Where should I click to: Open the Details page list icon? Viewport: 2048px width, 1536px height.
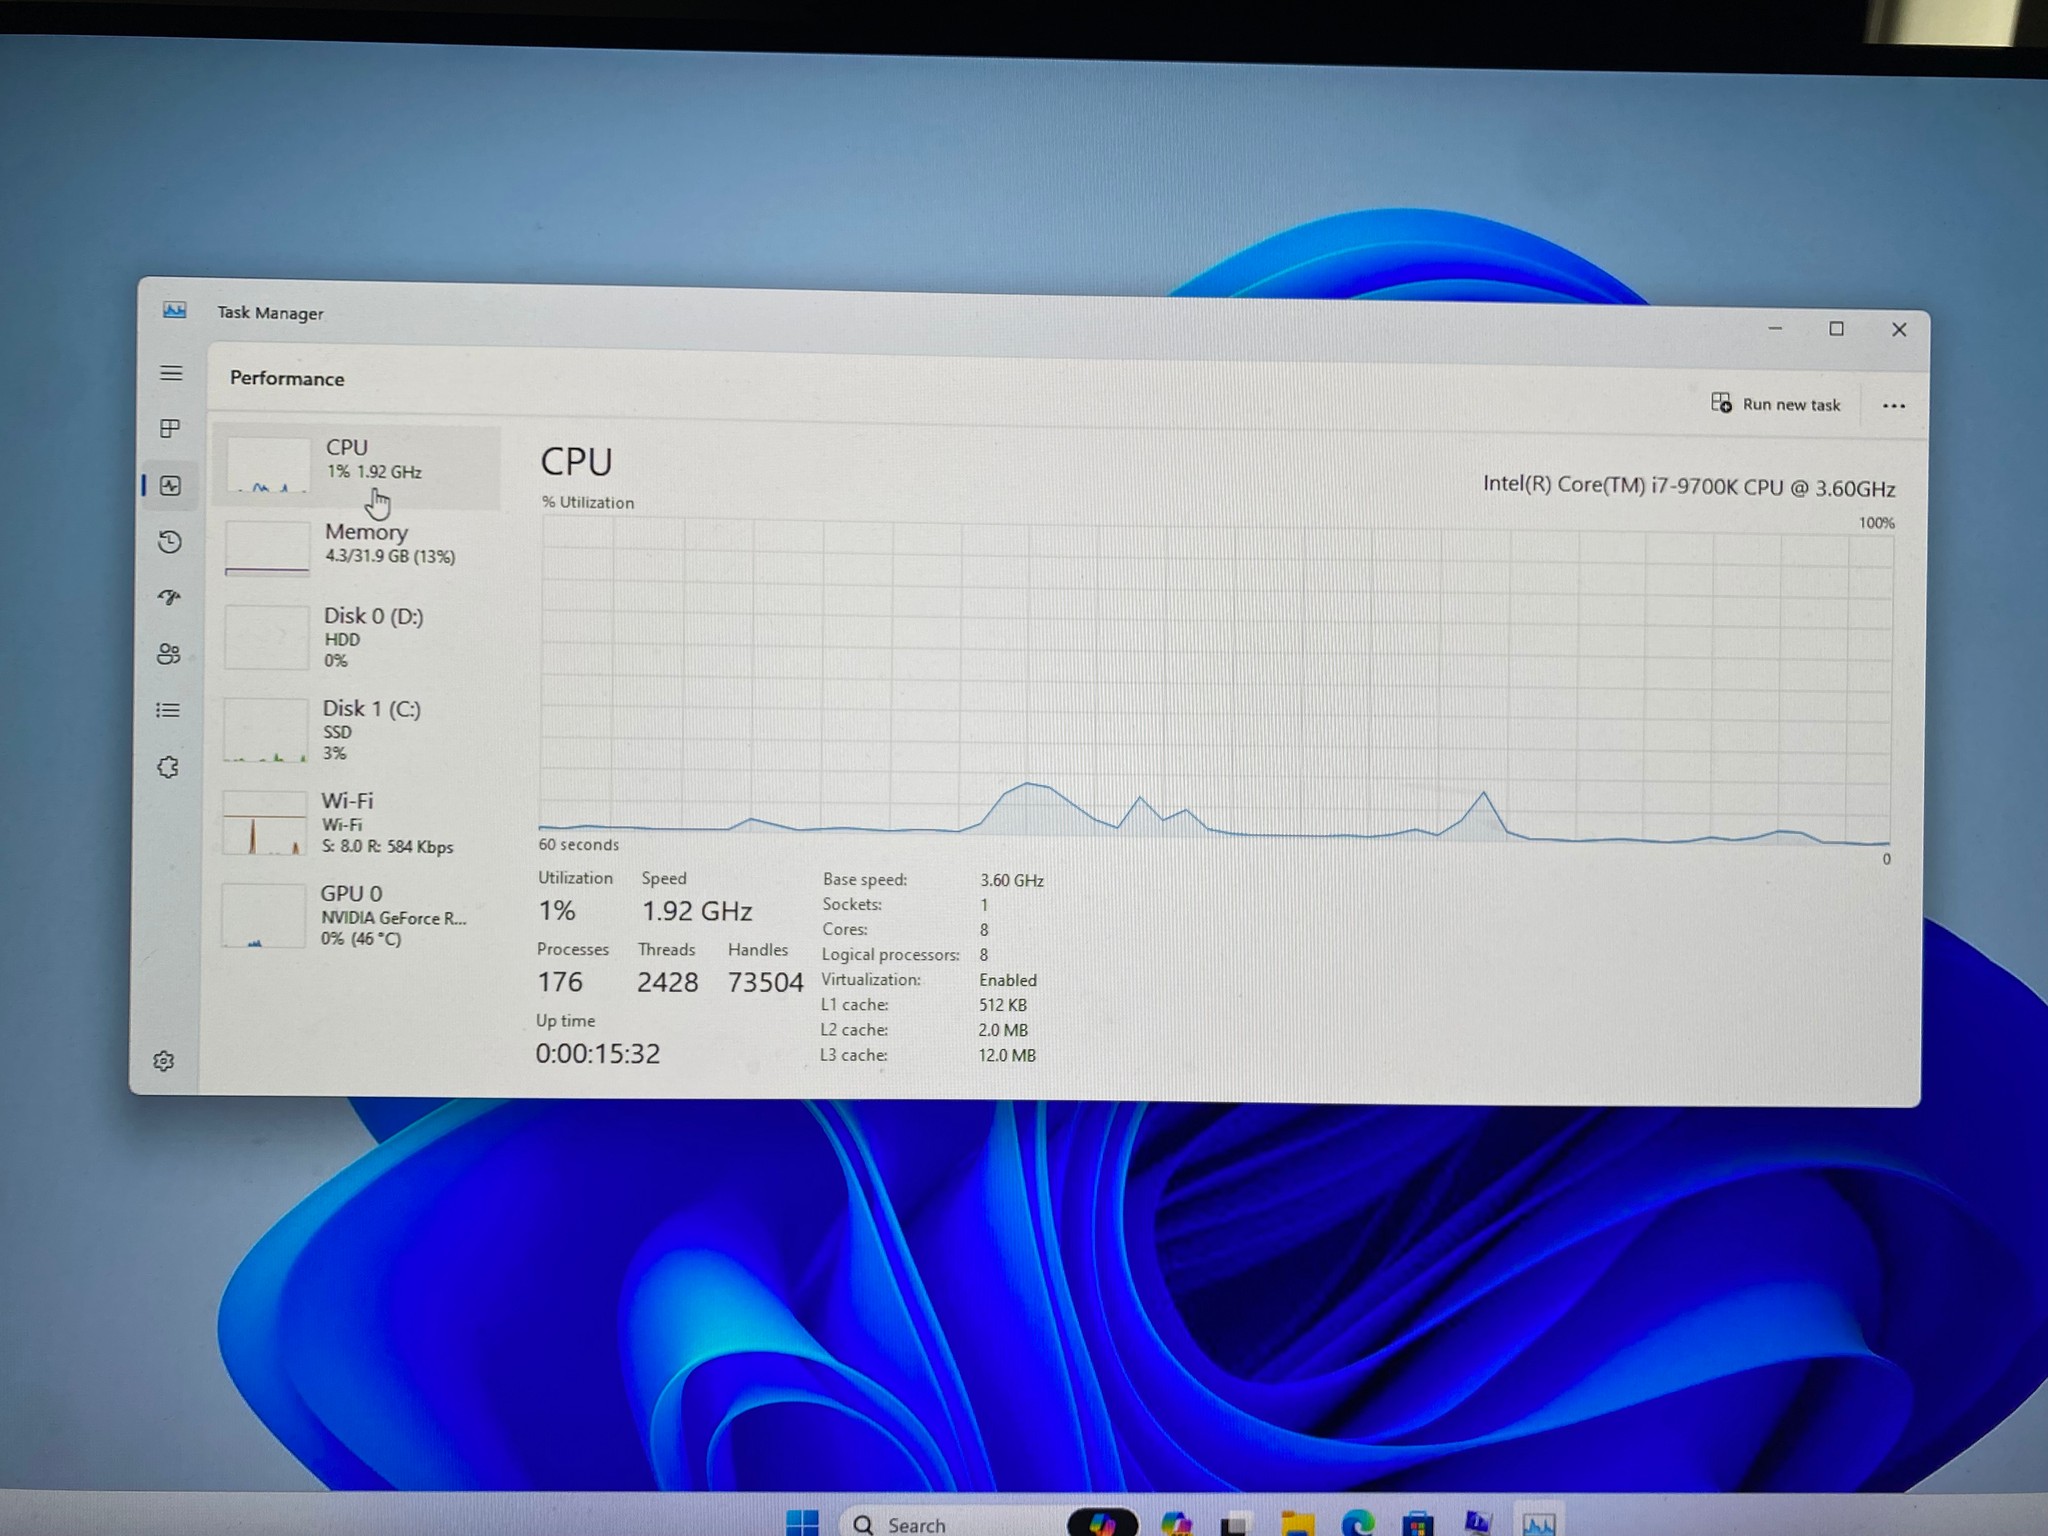click(x=168, y=710)
